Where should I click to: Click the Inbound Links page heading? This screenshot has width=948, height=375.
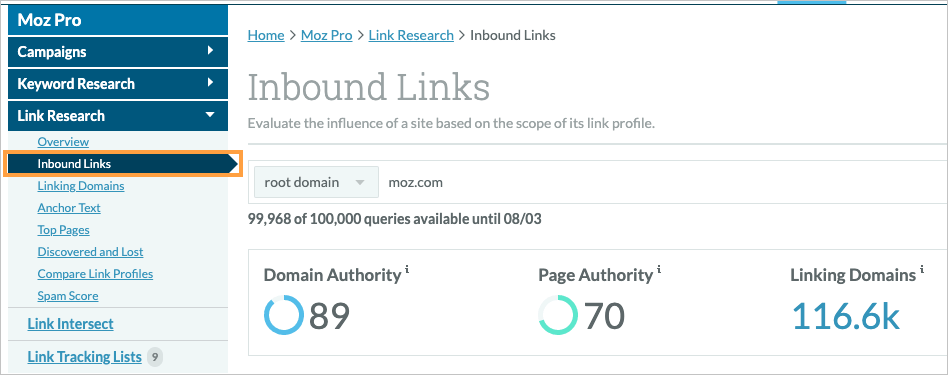click(x=369, y=87)
